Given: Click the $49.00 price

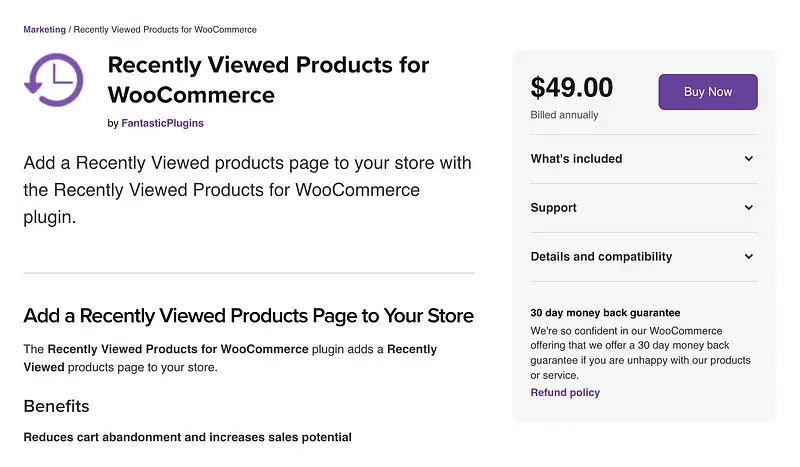Looking at the screenshot, I should (572, 89).
